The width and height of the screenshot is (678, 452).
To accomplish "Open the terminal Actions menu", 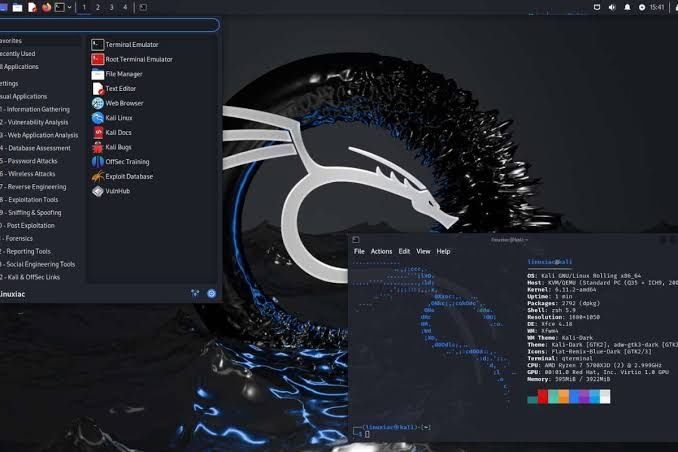I will (381, 251).
